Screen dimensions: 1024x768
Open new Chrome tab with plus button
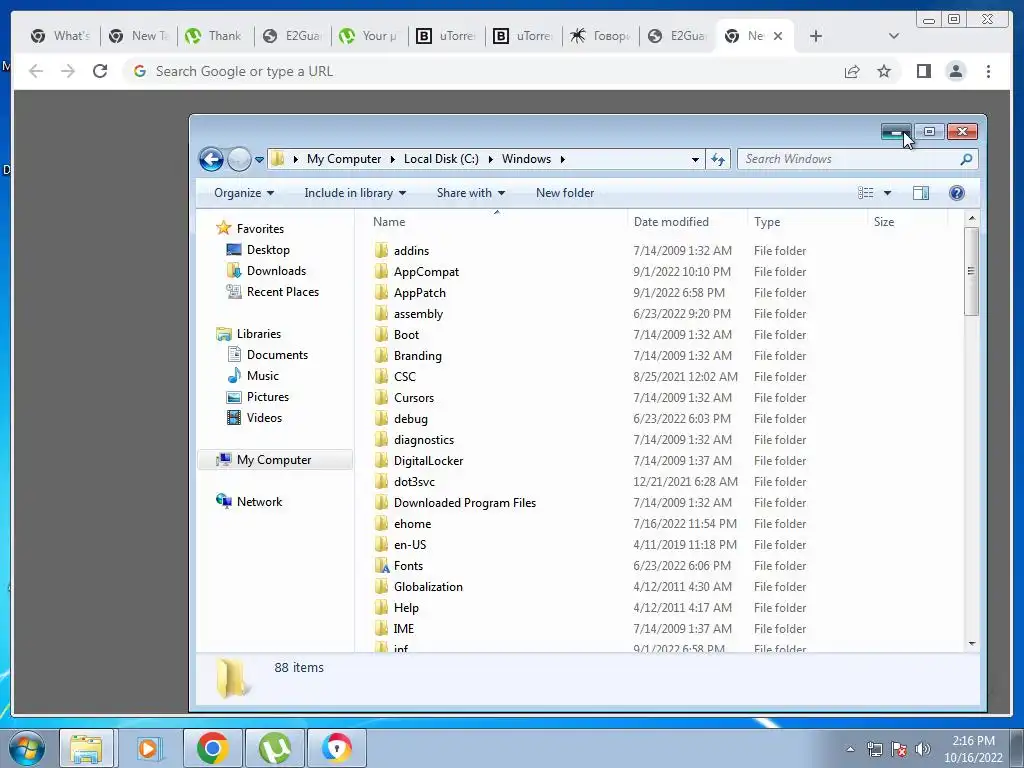pyautogui.click(x=815, y=36)
